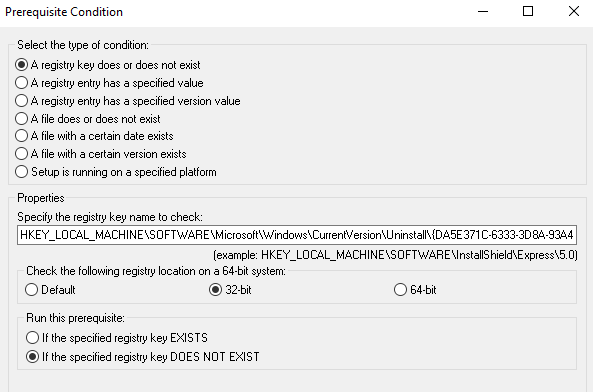Minimize the Prerequisite Condition window
The height and width of the screenshot is (392, 593).
pyautogui.click(x=483, y=12)
